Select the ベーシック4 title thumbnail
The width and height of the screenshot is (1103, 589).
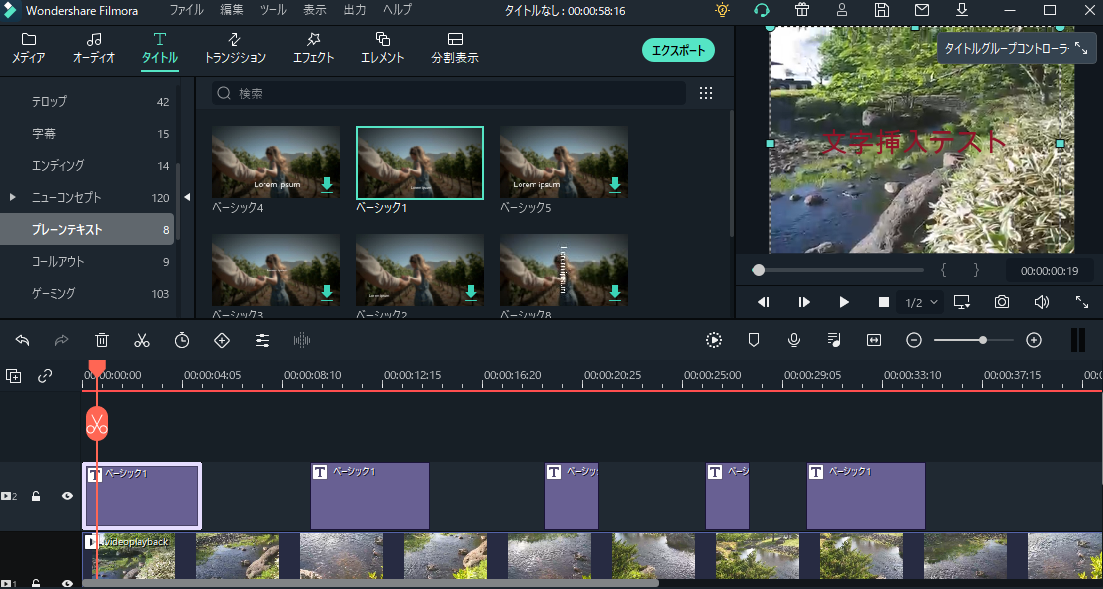276,163
